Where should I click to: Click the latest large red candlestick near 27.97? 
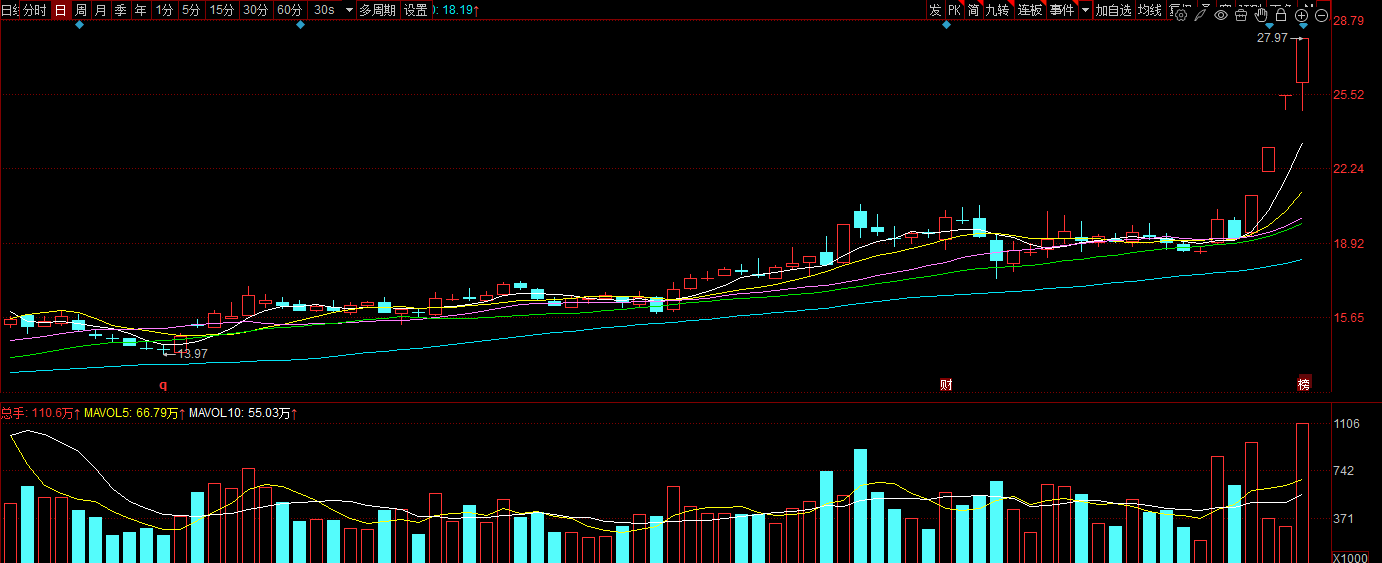(1302, 60)
